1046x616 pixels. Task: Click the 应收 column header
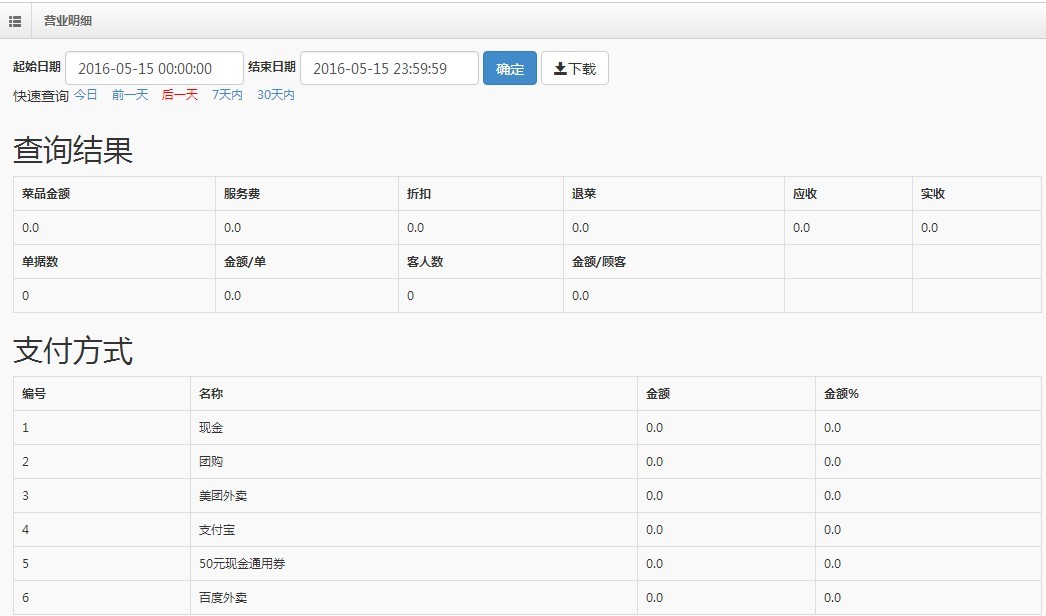805,194
